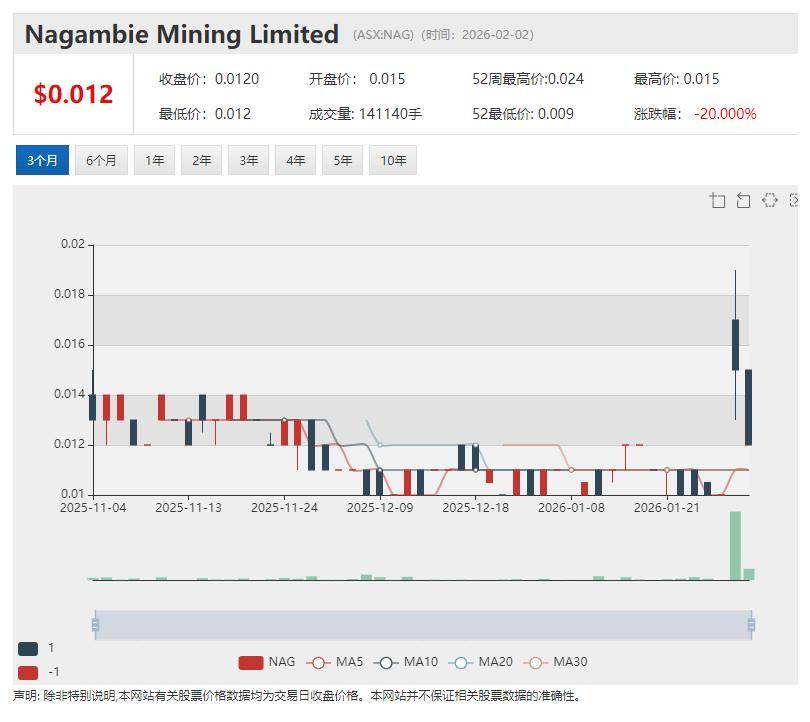Toggle the NAG candlestick series in legend
The width and height of the screenshot is (810, 722).
[267, 662]
